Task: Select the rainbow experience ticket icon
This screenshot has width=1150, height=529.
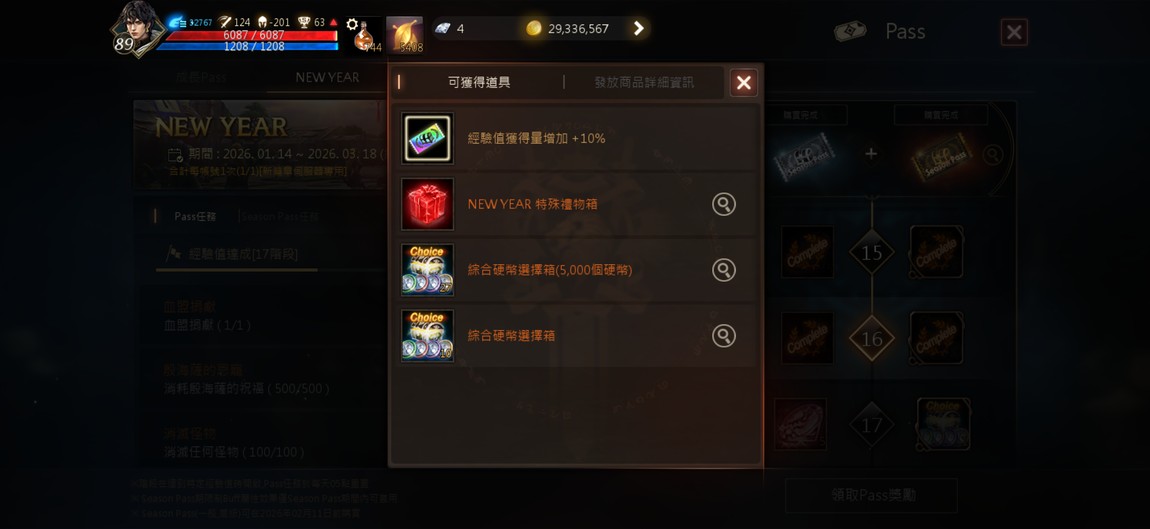Action: pyautogui.click(x=427, y=138)
